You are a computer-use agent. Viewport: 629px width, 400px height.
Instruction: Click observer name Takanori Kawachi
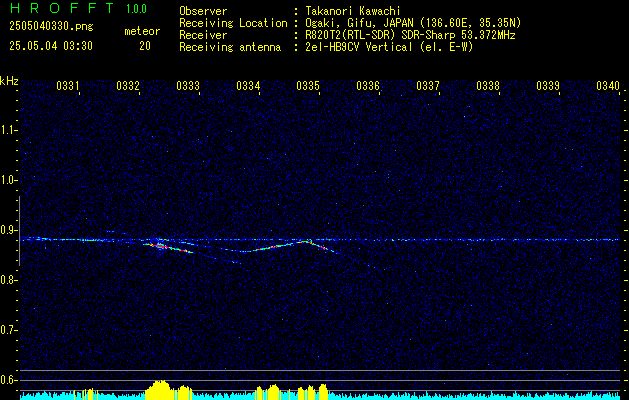point(353,11)
